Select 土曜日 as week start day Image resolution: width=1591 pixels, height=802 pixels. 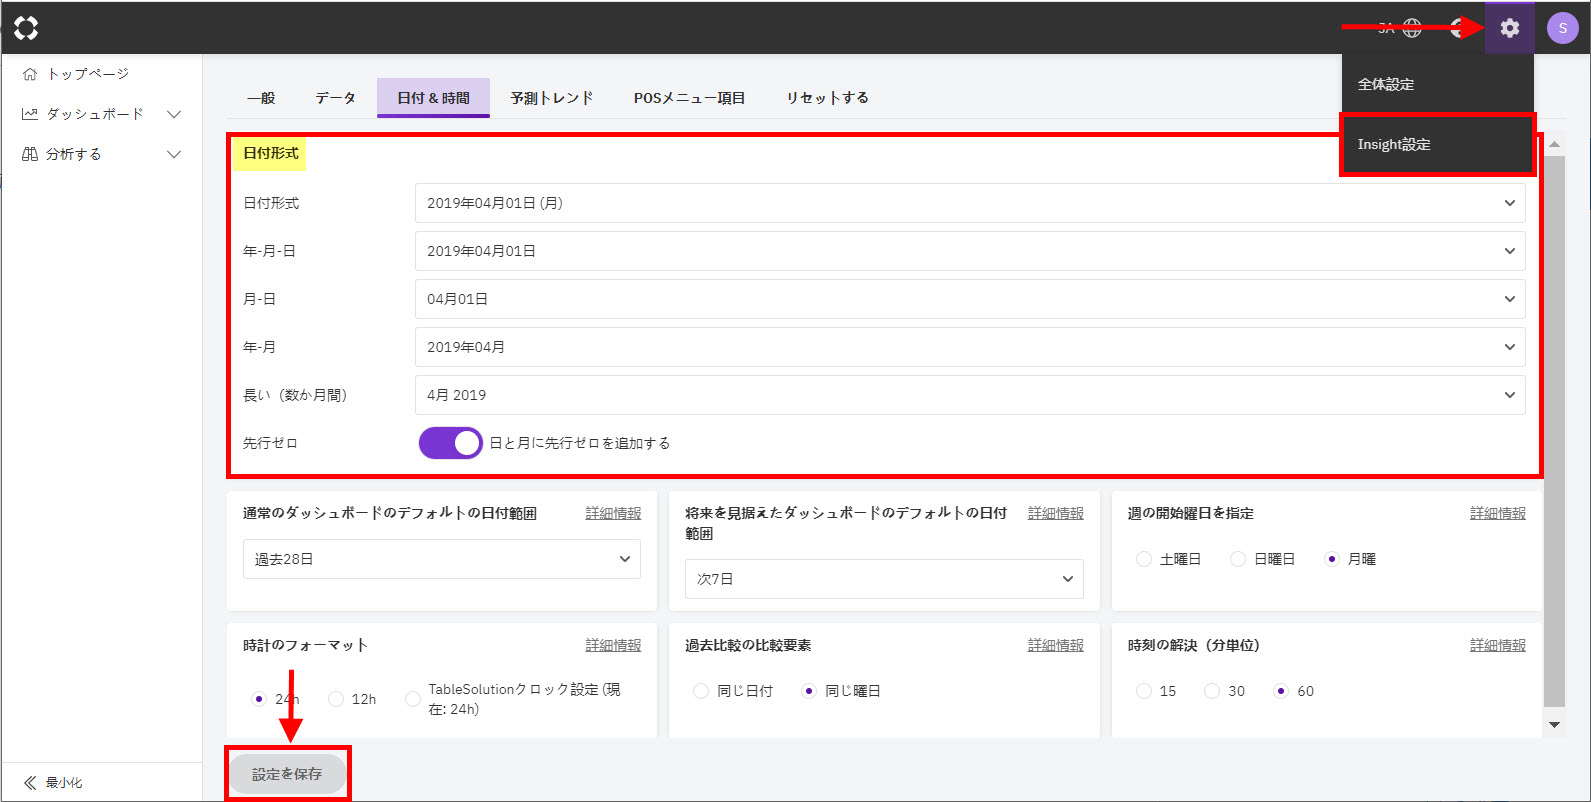(1144, 559)
